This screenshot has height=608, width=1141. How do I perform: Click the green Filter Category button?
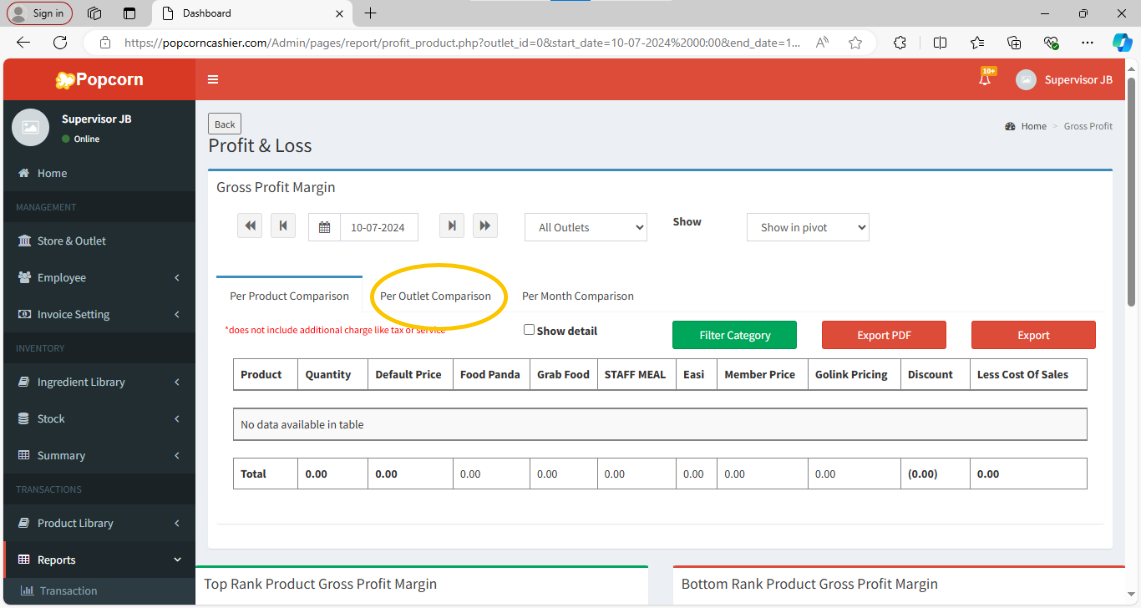tap(734, 335)
